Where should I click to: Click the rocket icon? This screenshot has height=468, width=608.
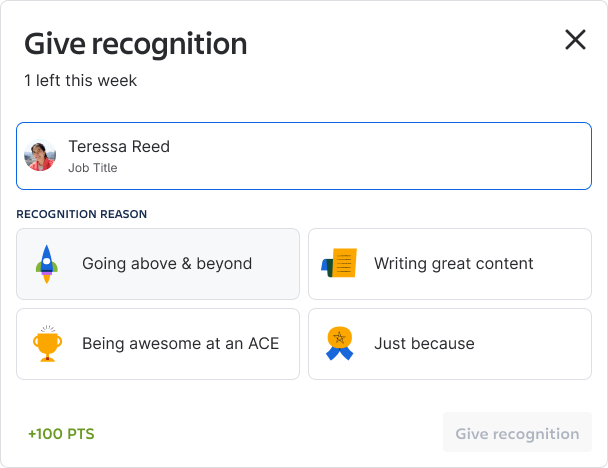coord(45,264)
